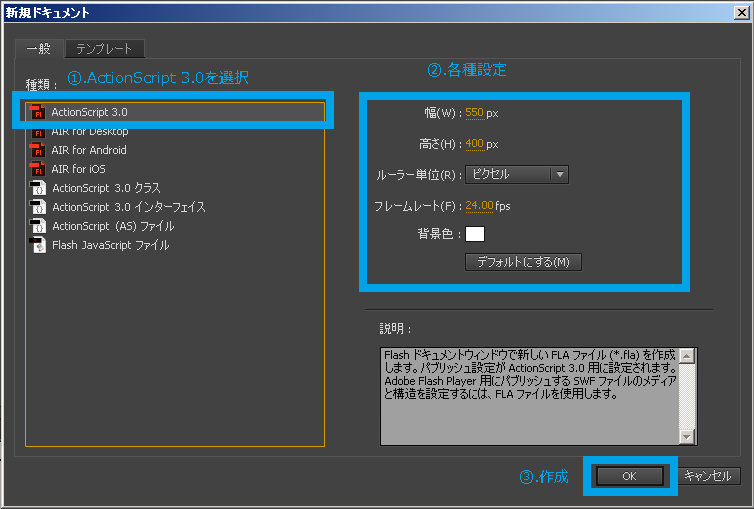The width and height of the screenshot is (754, 509).
Task: Confirm with the OK button
Action: coord(629,476)
